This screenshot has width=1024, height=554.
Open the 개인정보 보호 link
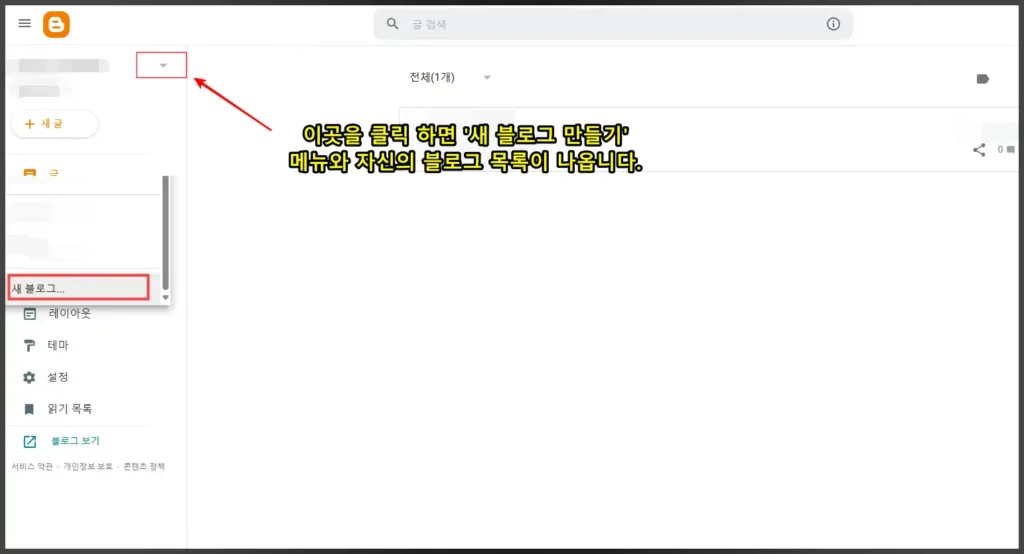[88, 466]
